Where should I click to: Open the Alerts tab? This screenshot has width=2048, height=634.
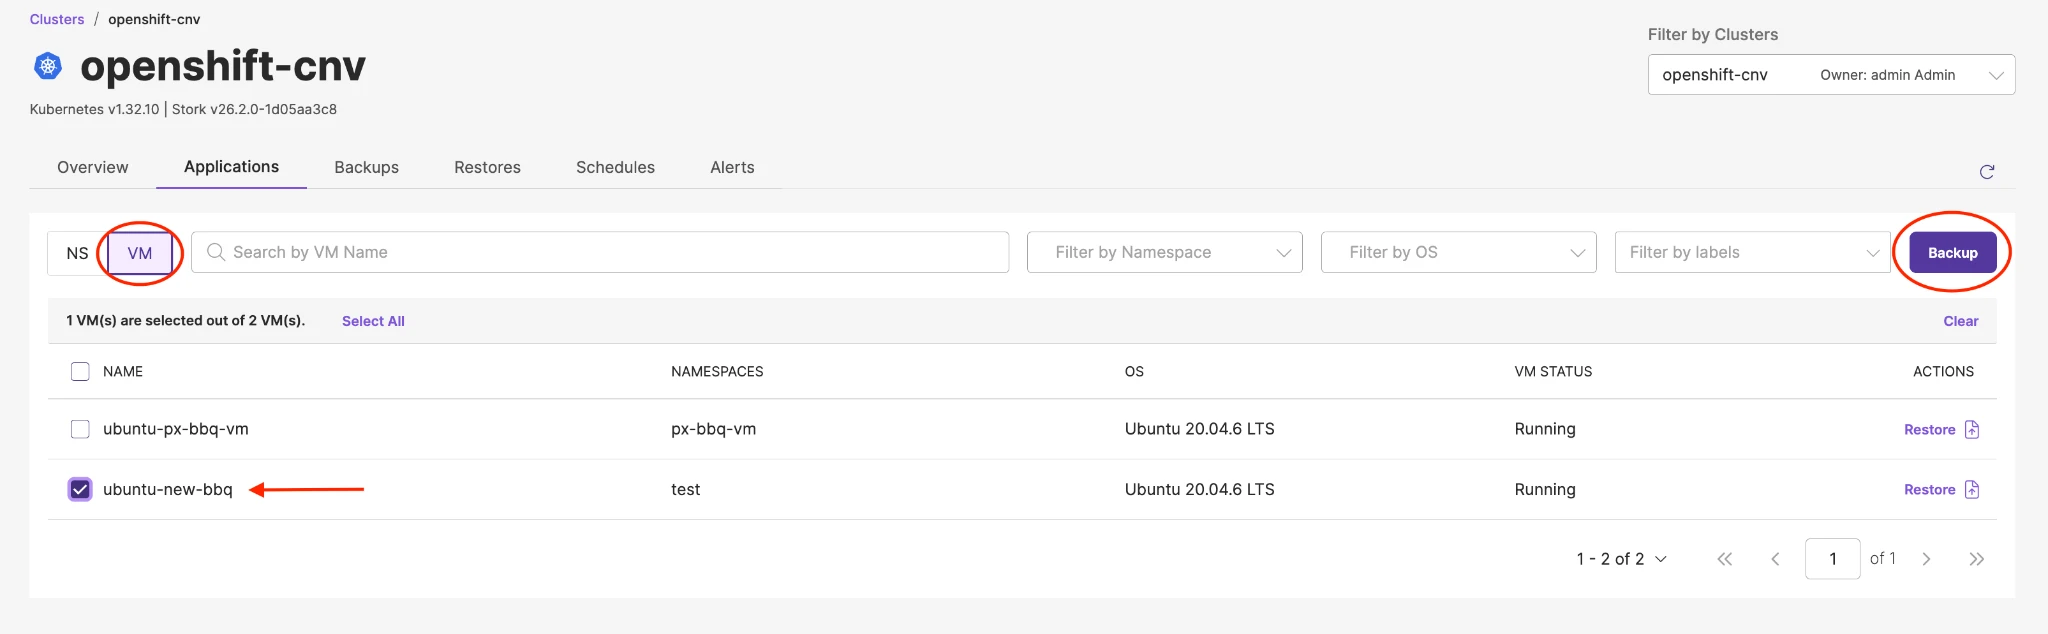click(x=732, y=167)
